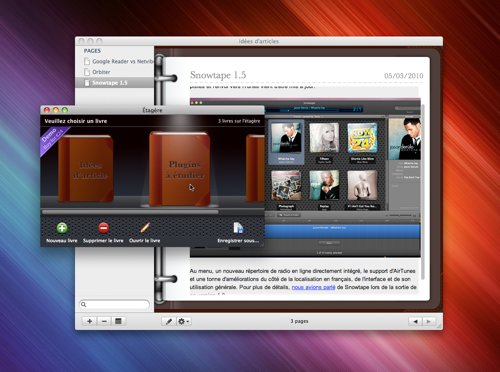
Task: Click the PAGES sidebar header
Action: 92,51
